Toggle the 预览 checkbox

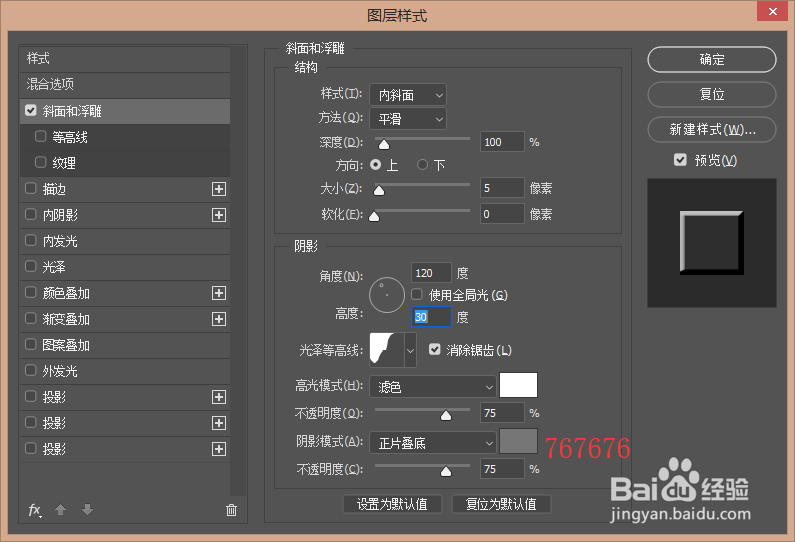[x=680, y=160]
